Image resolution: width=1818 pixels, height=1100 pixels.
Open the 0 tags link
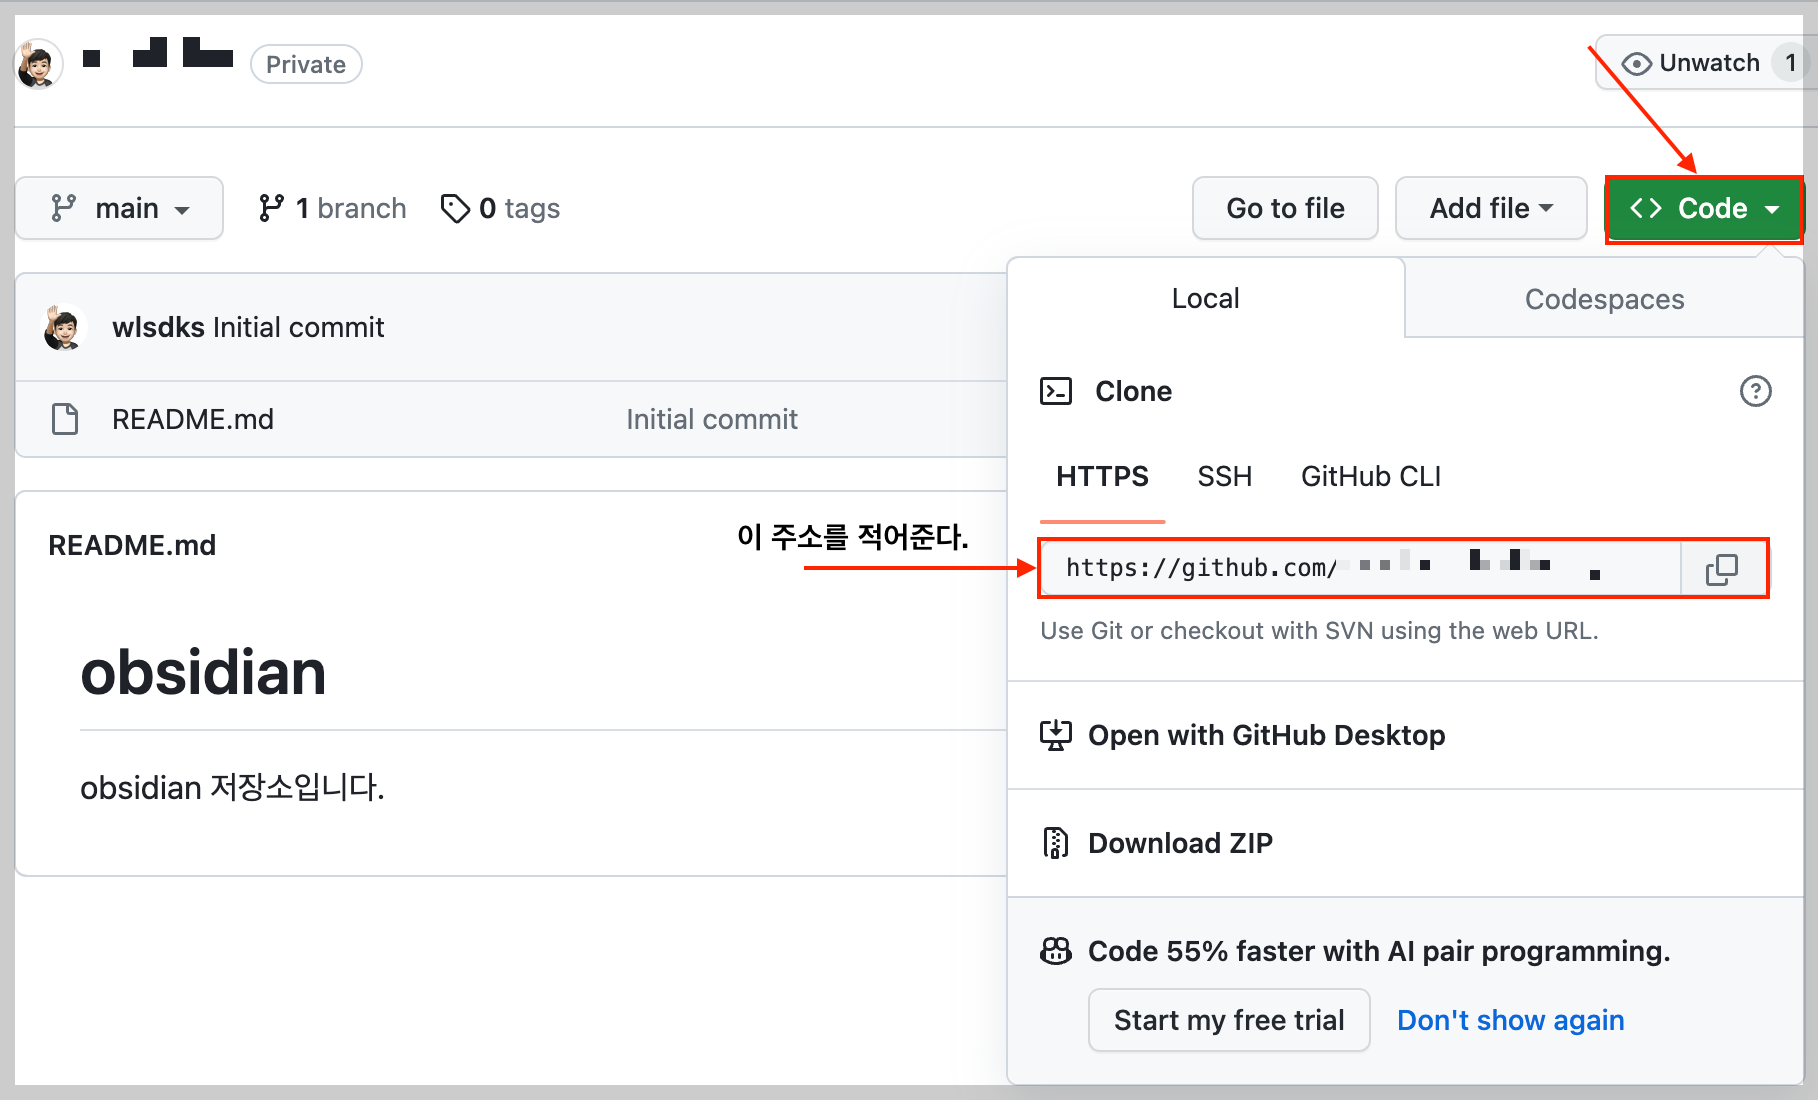pos(500,208)
